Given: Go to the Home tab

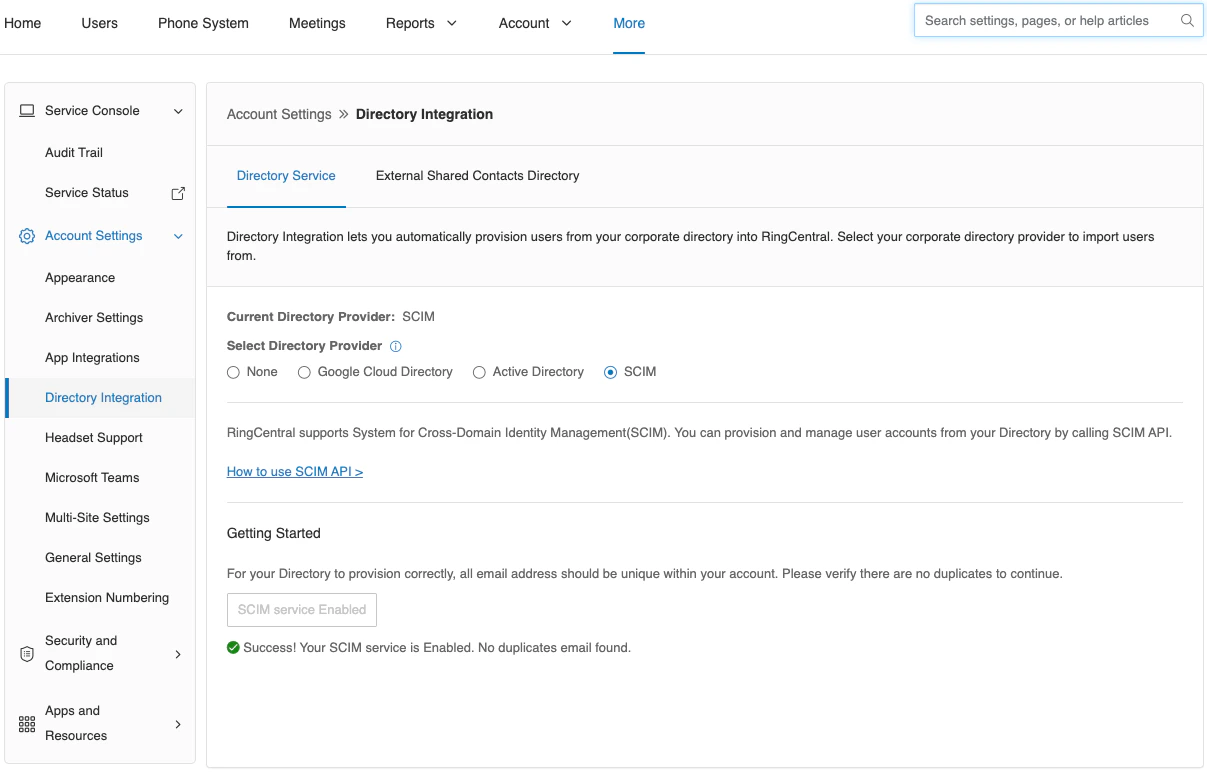Looking at the screenshot, I should pyautogui.click(x=23, y=23).
